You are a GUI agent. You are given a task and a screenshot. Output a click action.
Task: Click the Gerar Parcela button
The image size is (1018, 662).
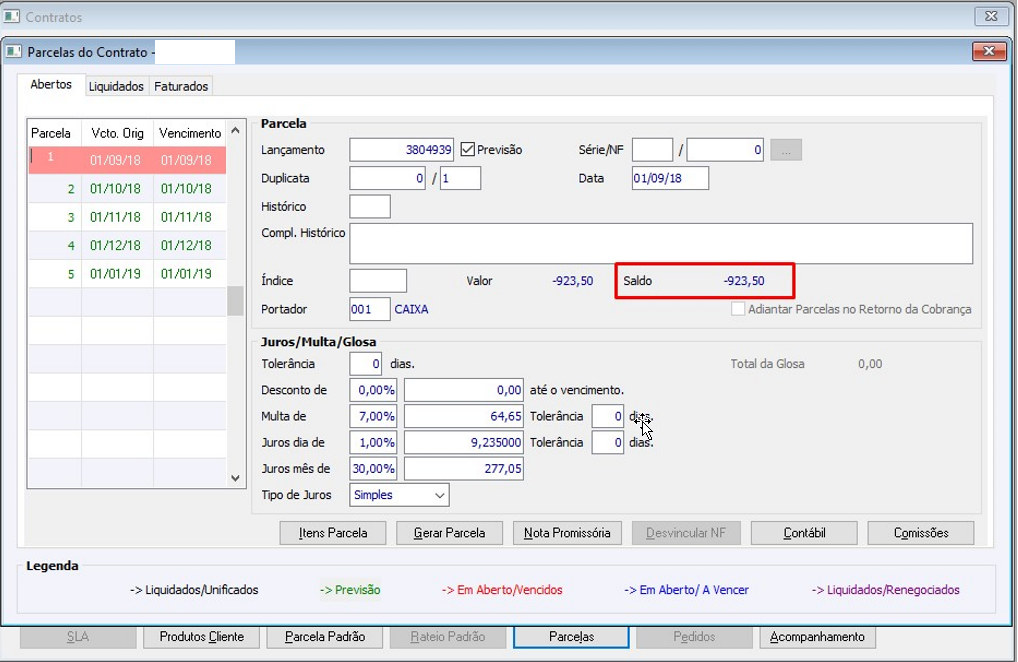(x=449, y=533)
